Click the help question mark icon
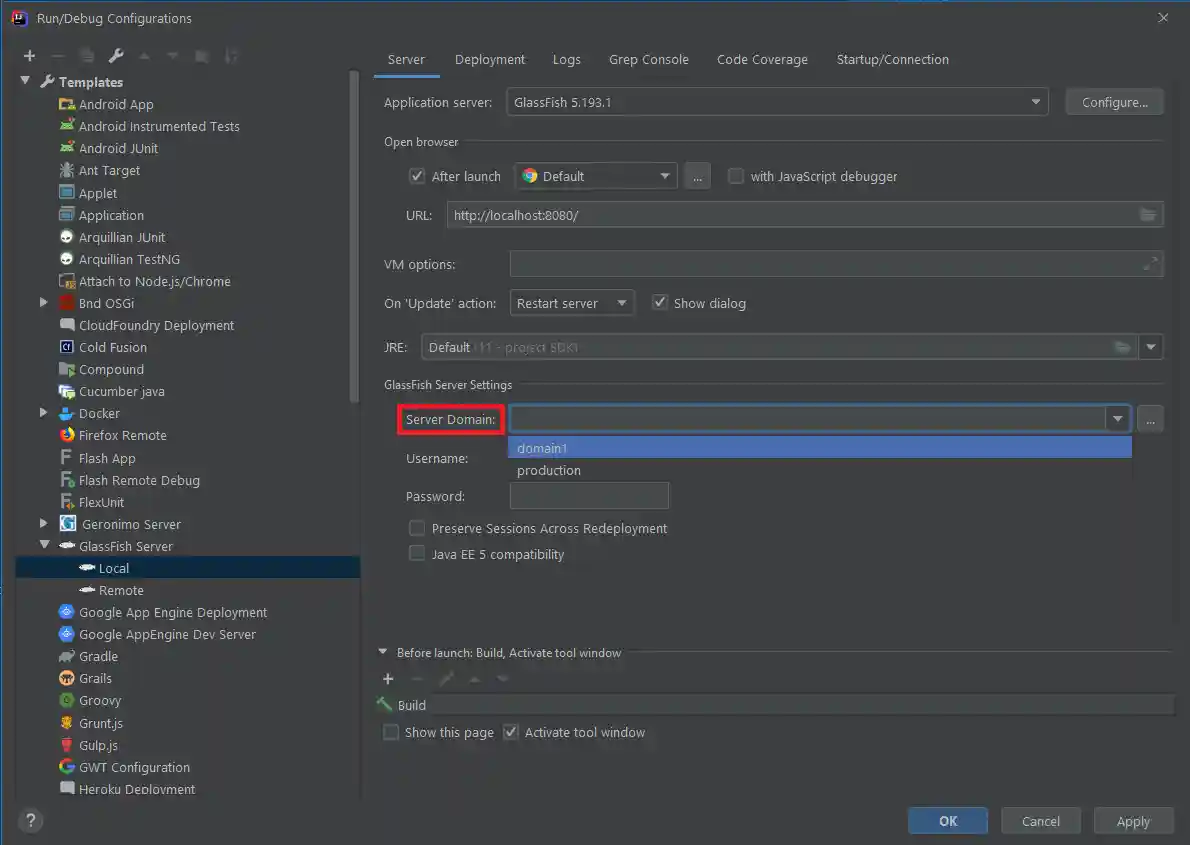Viewport: 1190px width, 845px height. (30, 820)
